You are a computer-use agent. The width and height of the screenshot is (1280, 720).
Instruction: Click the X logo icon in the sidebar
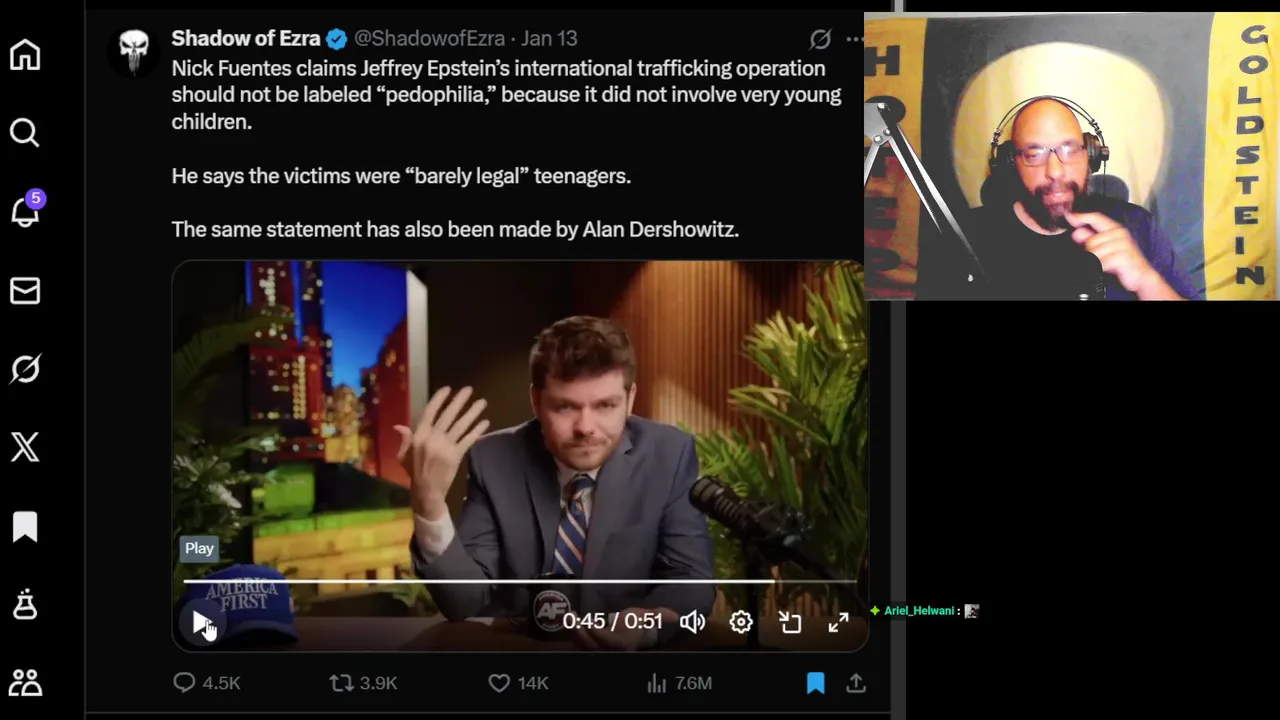click(25, 447)
